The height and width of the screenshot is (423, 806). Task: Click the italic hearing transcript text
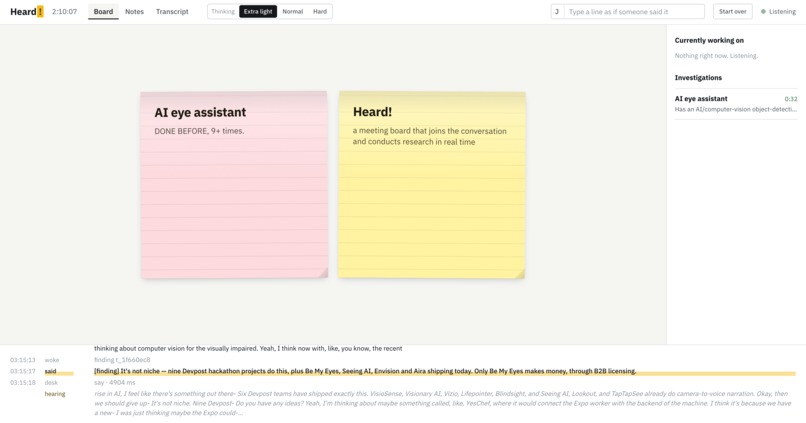443,403
